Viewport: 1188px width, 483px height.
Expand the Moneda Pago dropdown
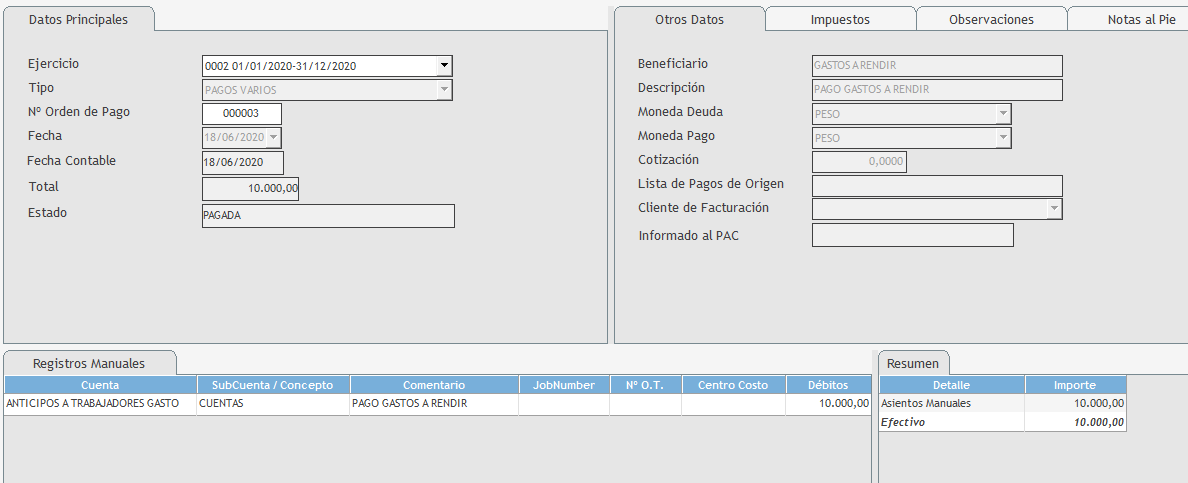(x=1003, y=138)
